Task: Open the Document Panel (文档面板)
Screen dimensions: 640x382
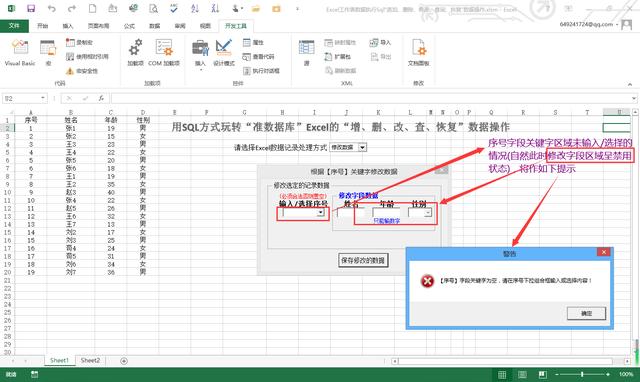Action: tap(418, 53)
